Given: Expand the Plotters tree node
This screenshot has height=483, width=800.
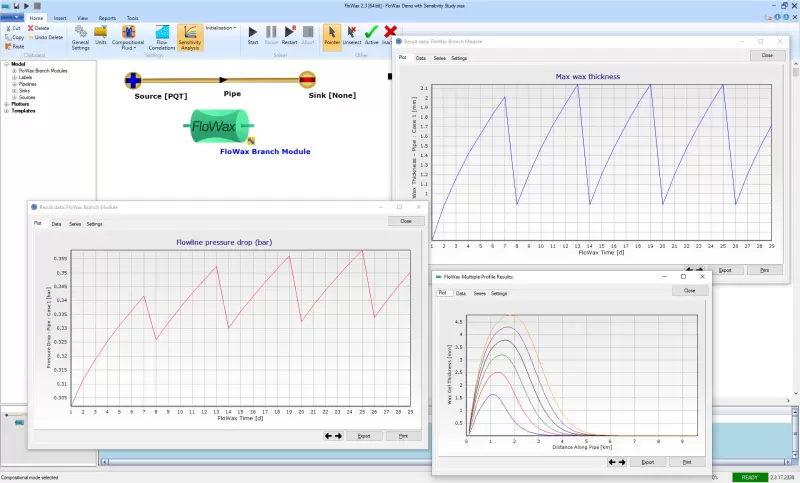Looking at the screenshot, I should pyautogui.click(x=7, y=104).
